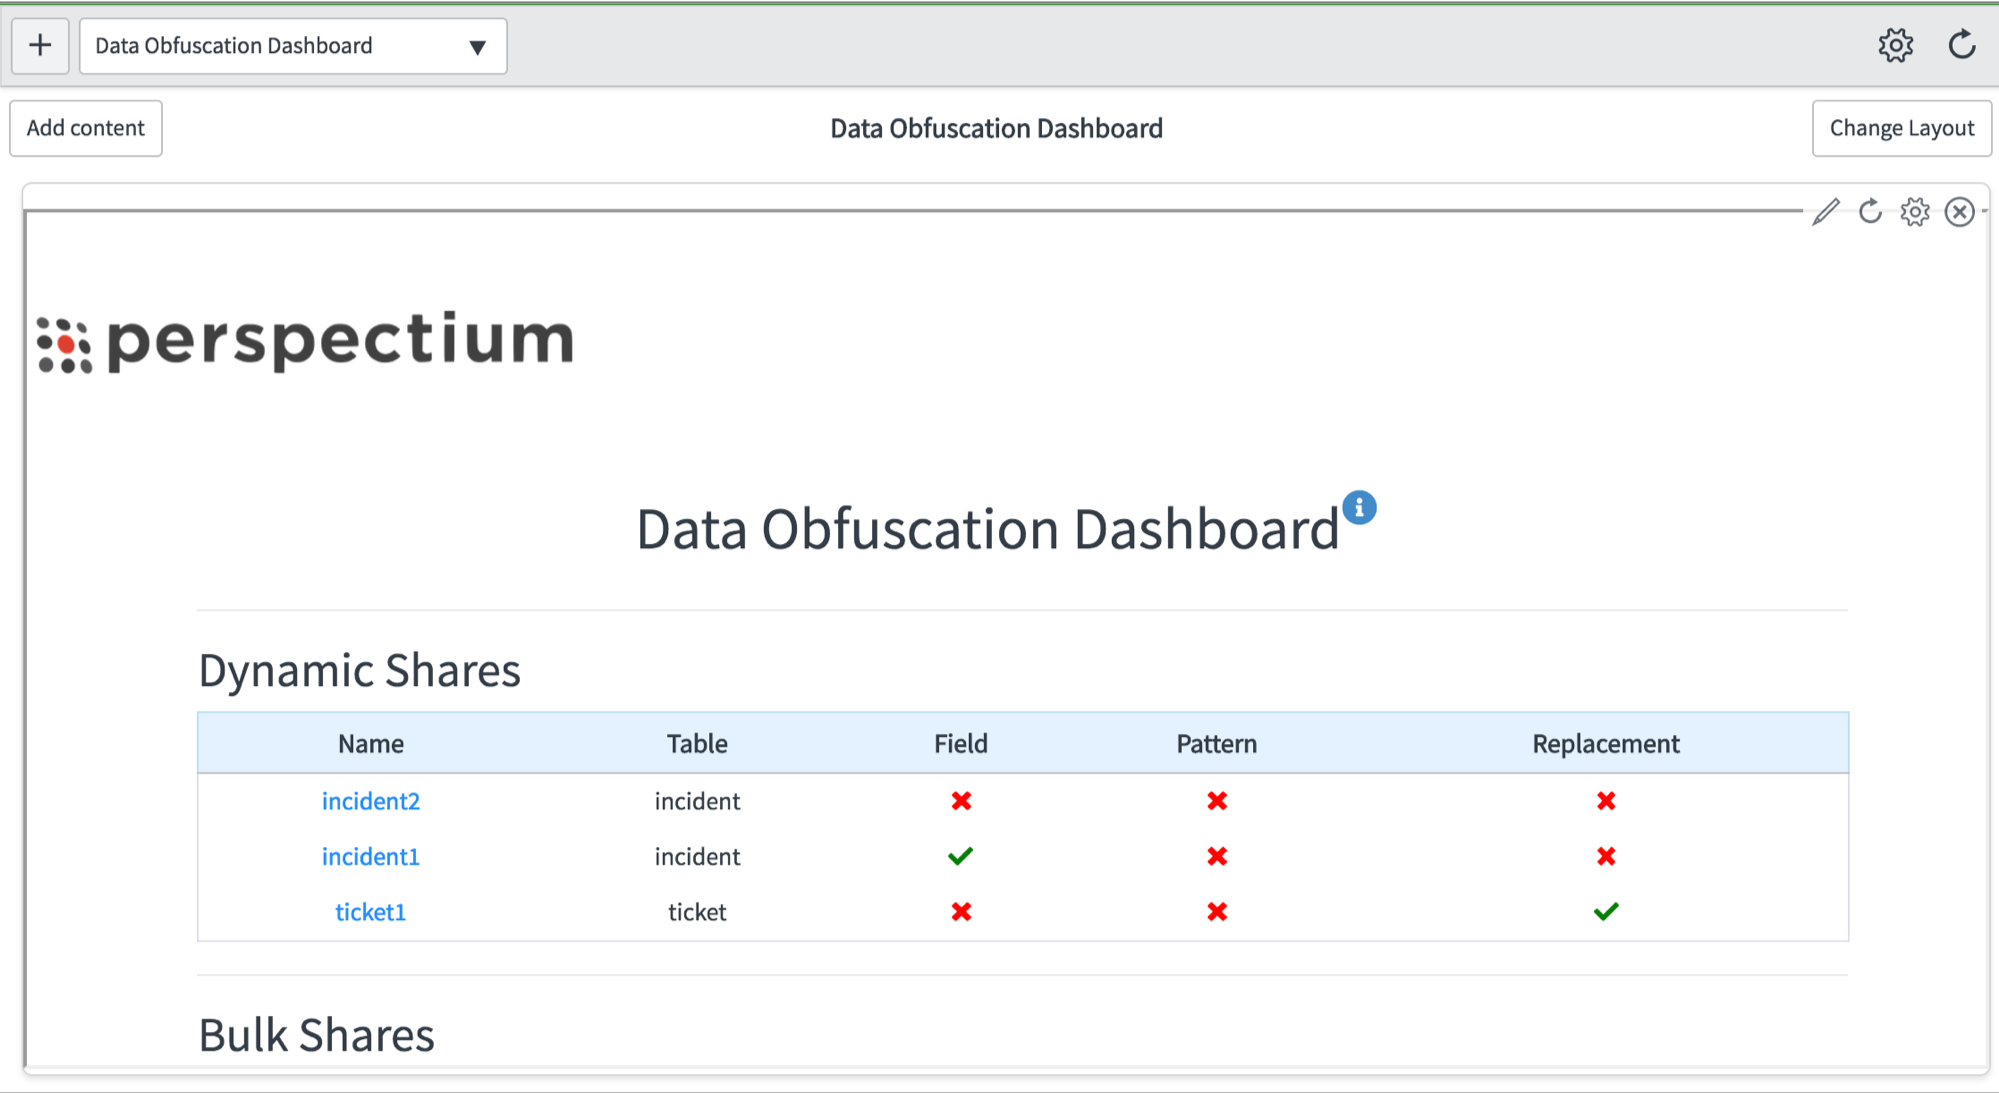Screen dimensions: 1999x1093
Task: Click the plus icon to add dashboard
Action: pyautogui.click(x=40, y=46)
